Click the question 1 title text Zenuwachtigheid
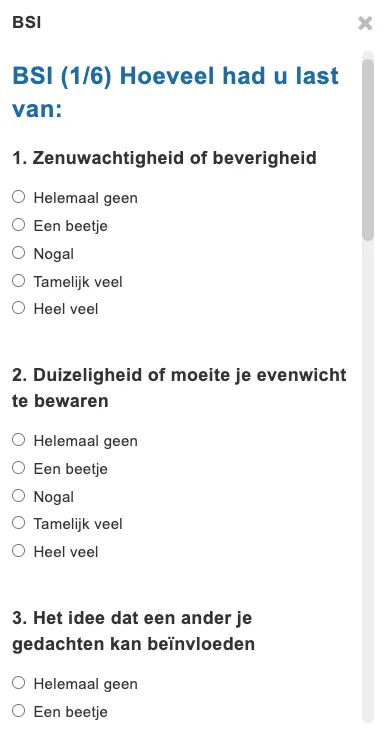 pos(164,158)
